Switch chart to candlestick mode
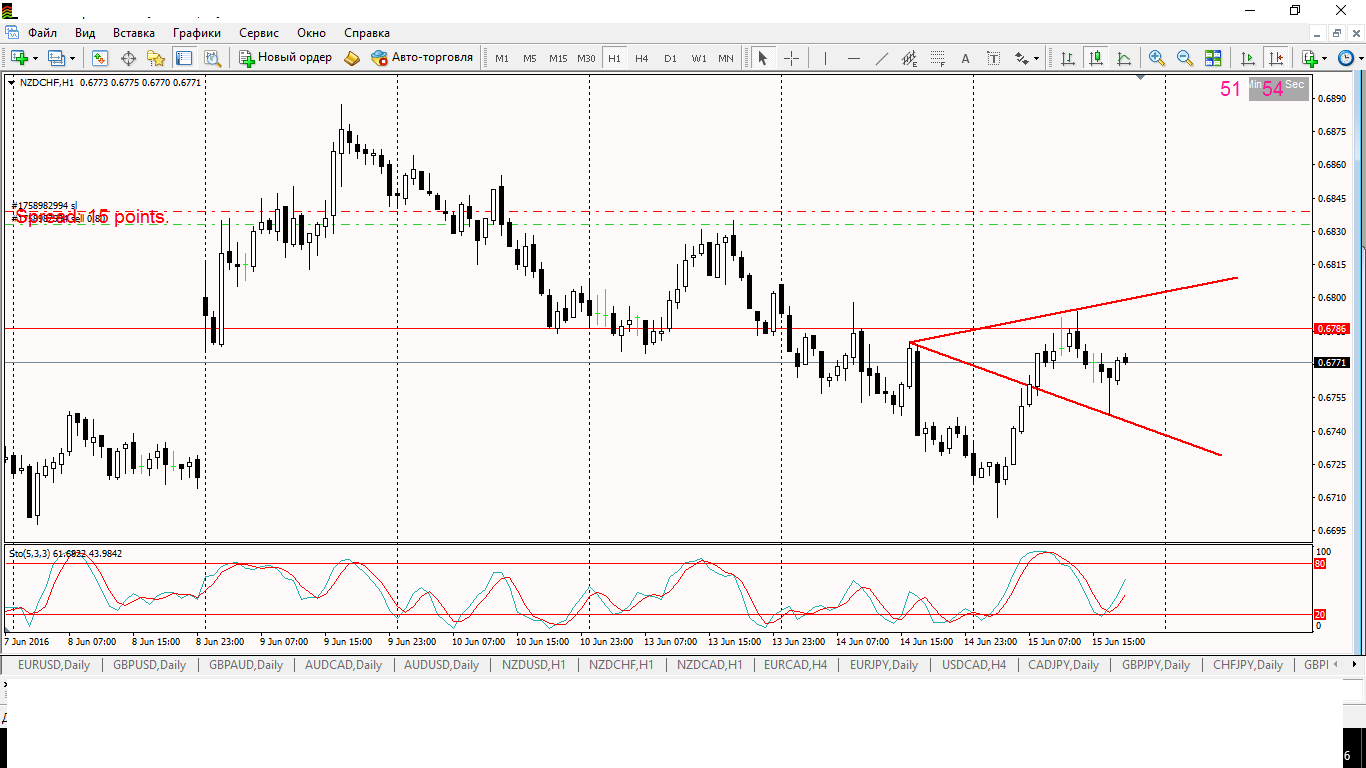The image size is (1366, 768). [1096, 58]
